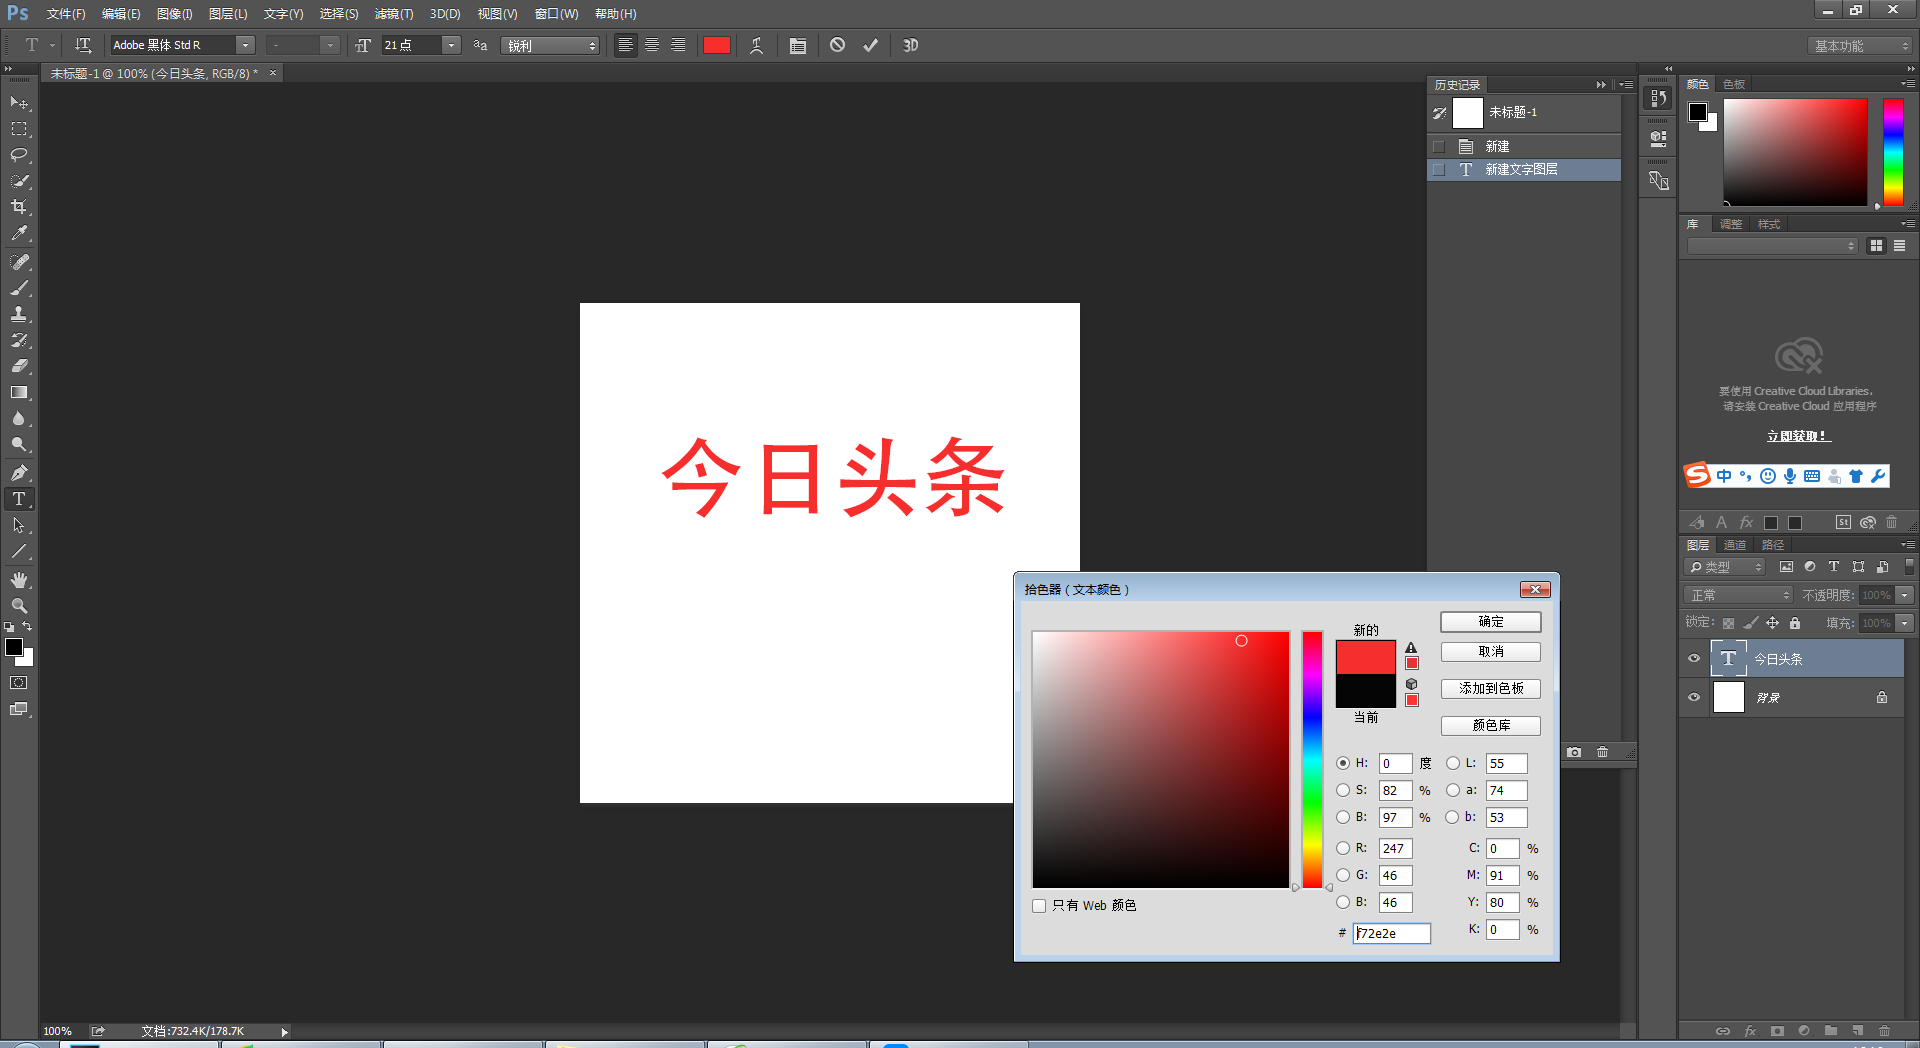Switch to the 通道 tab

pos(1735,545)
